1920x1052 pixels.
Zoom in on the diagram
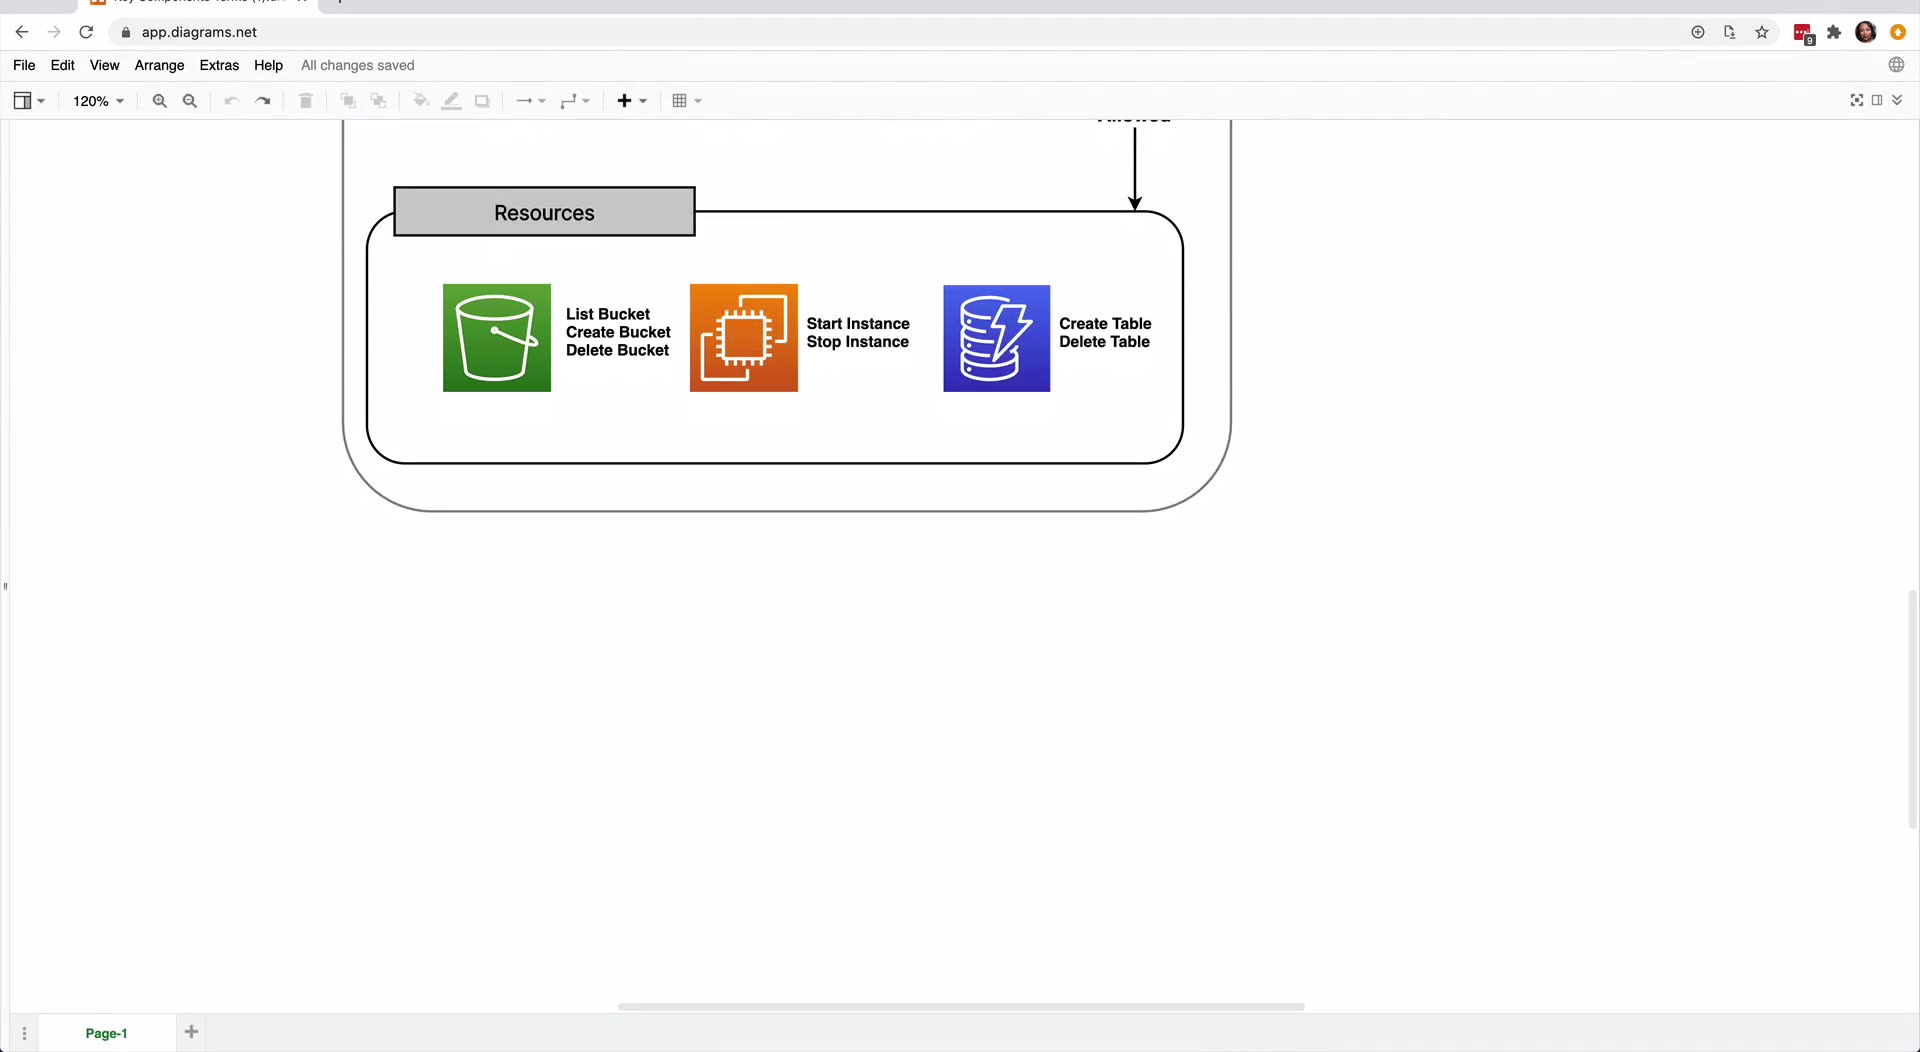(159, 101)
